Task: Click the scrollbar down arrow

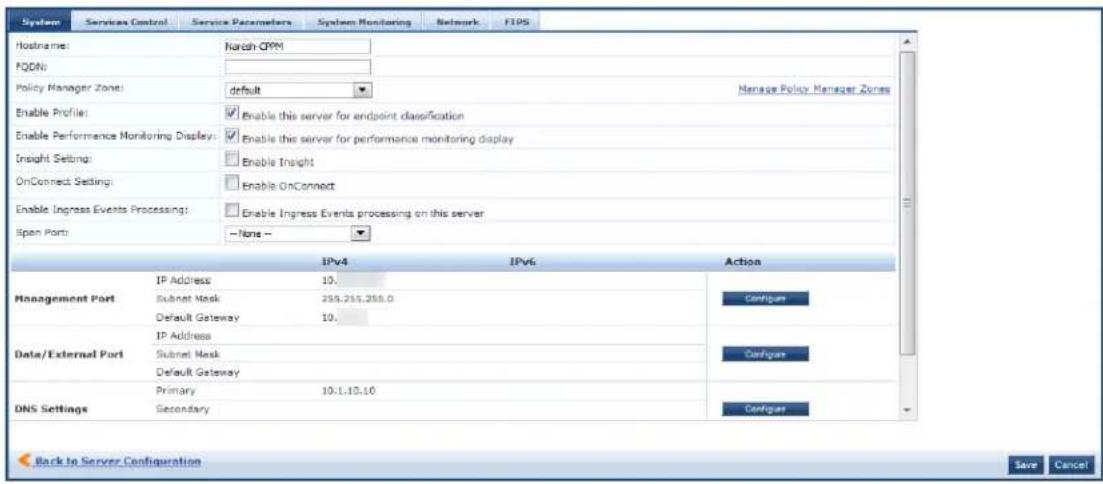Action: click(907, 409)
